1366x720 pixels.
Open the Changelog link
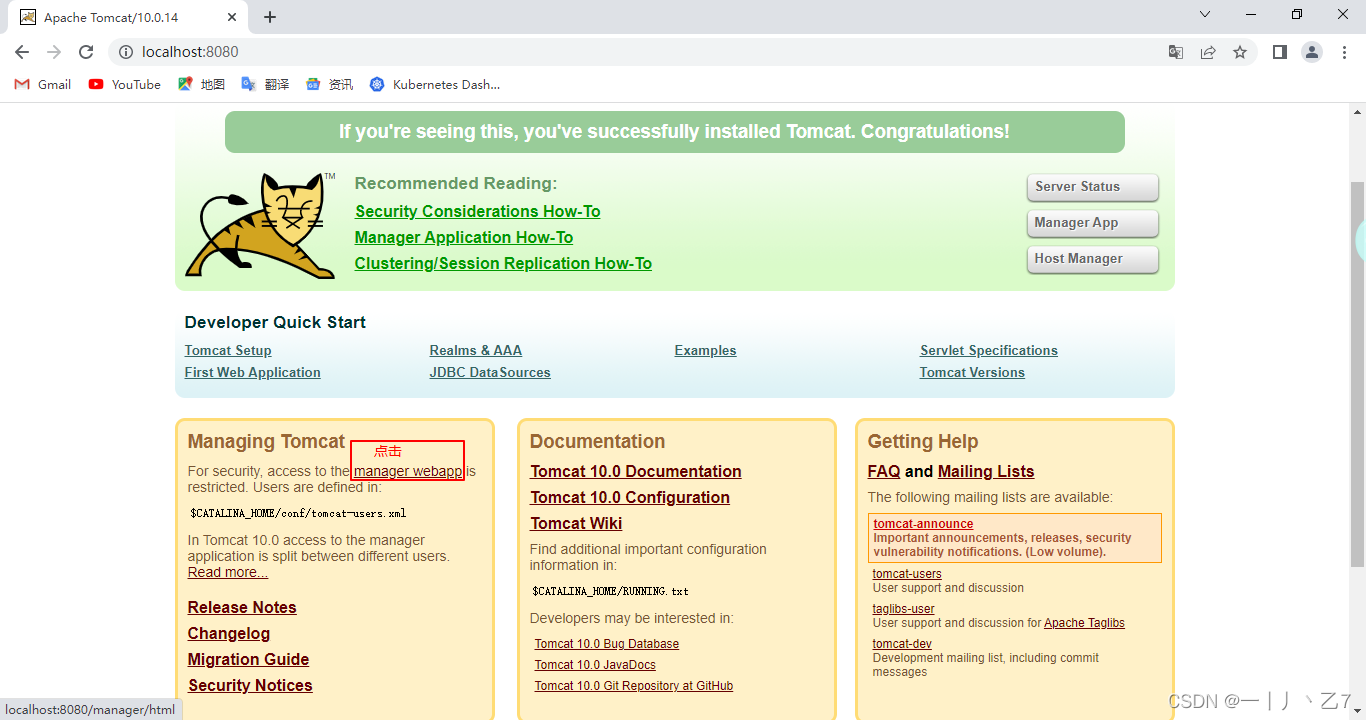tap(229, 633)
